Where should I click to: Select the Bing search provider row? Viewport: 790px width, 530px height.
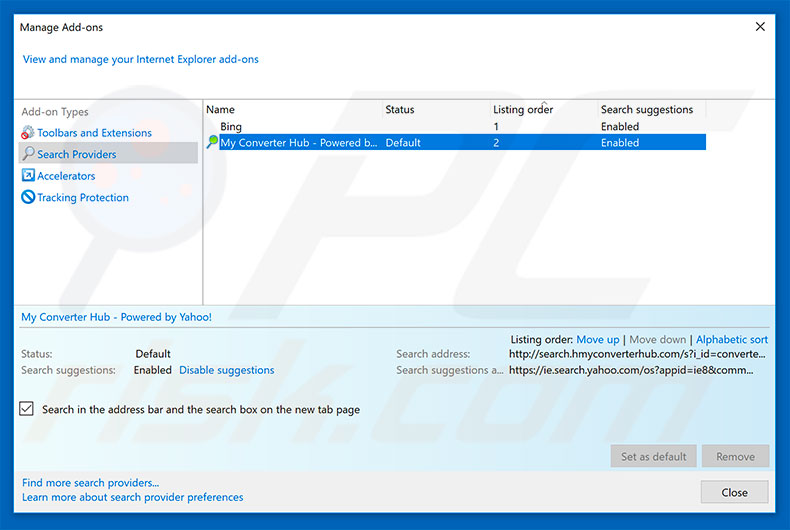tap(455, 126)
